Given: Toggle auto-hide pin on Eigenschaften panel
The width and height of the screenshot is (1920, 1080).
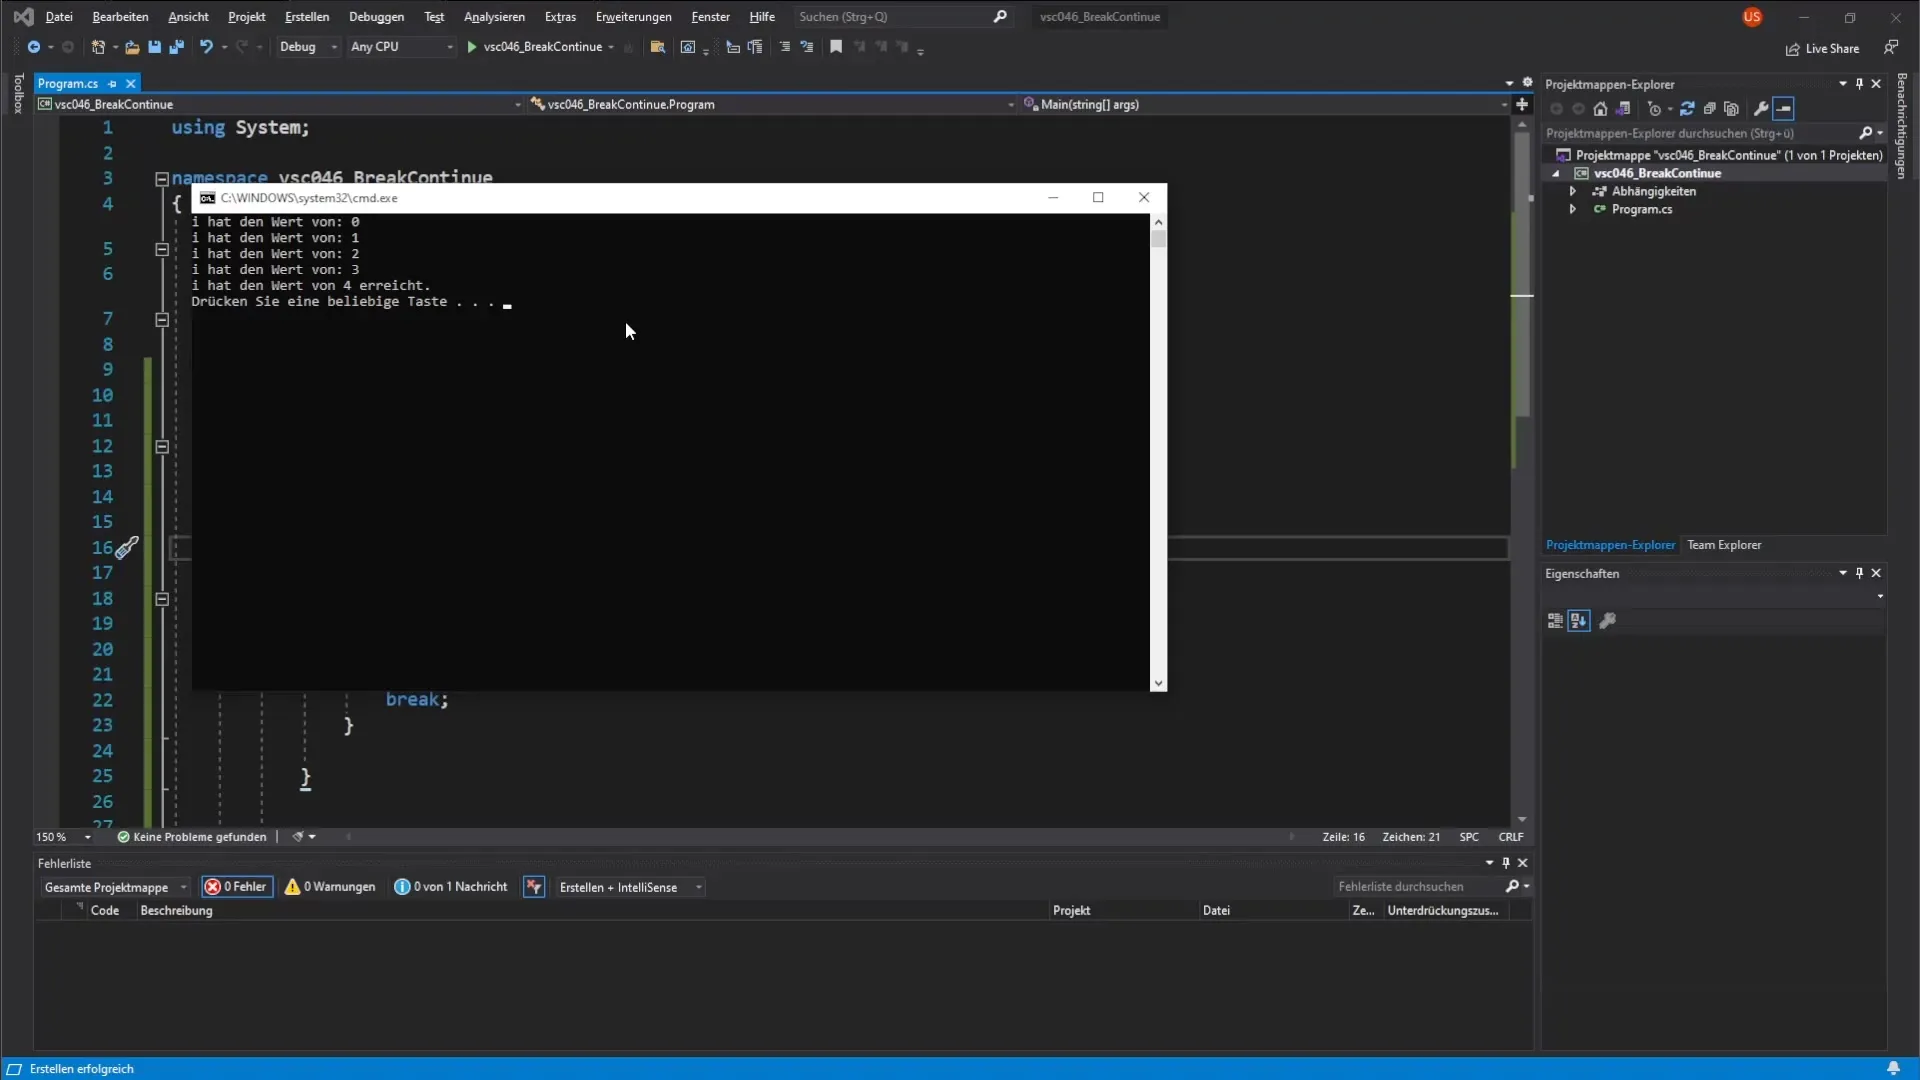Looking at the screenshot, I should pos(1859,573).
